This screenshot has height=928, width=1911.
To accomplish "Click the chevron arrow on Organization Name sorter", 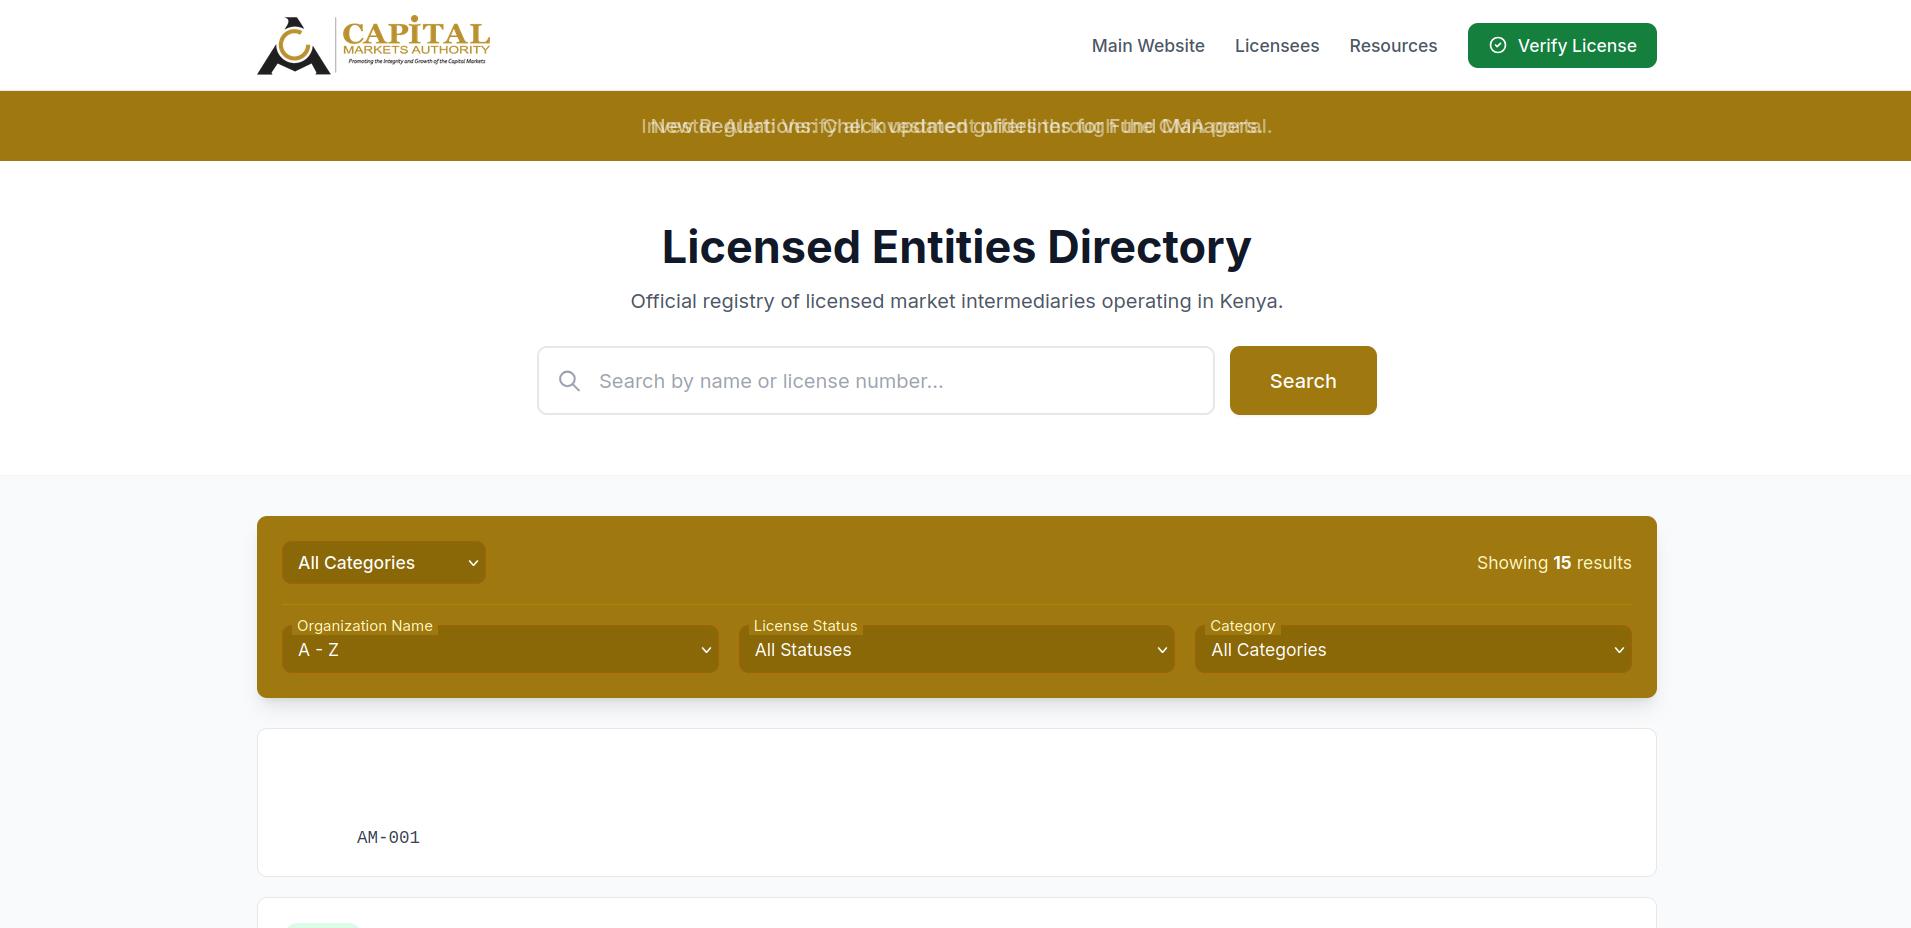I will 706,650.
